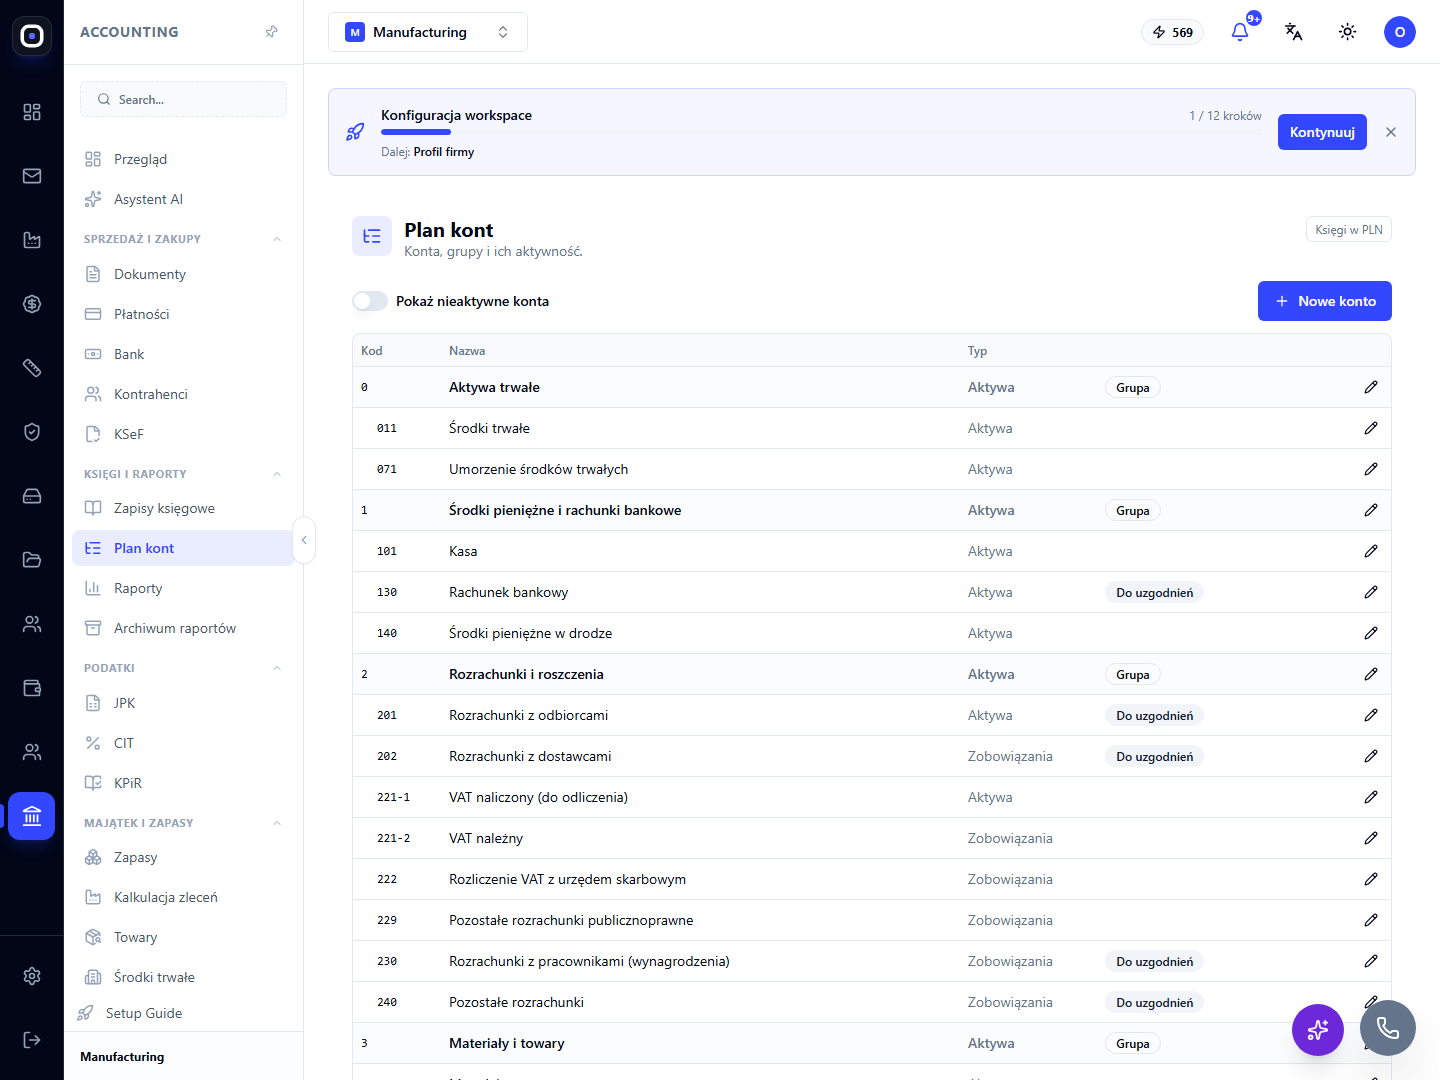Collapse the Księgi i raporty section
This screenshot has height=1080, width=1440.
(277, 474)
